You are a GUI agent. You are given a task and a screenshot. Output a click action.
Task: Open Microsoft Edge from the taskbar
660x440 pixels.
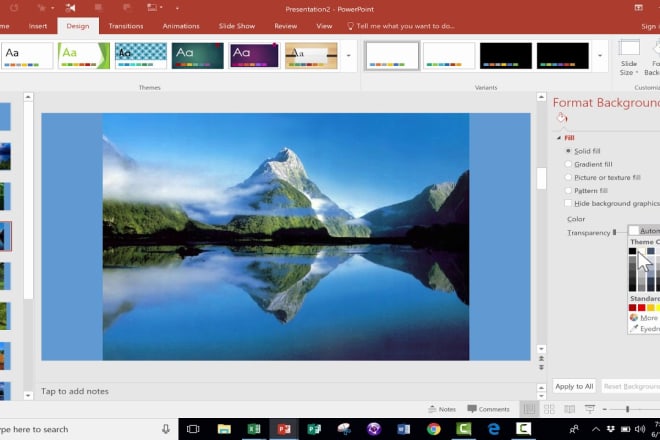point(493,429)
